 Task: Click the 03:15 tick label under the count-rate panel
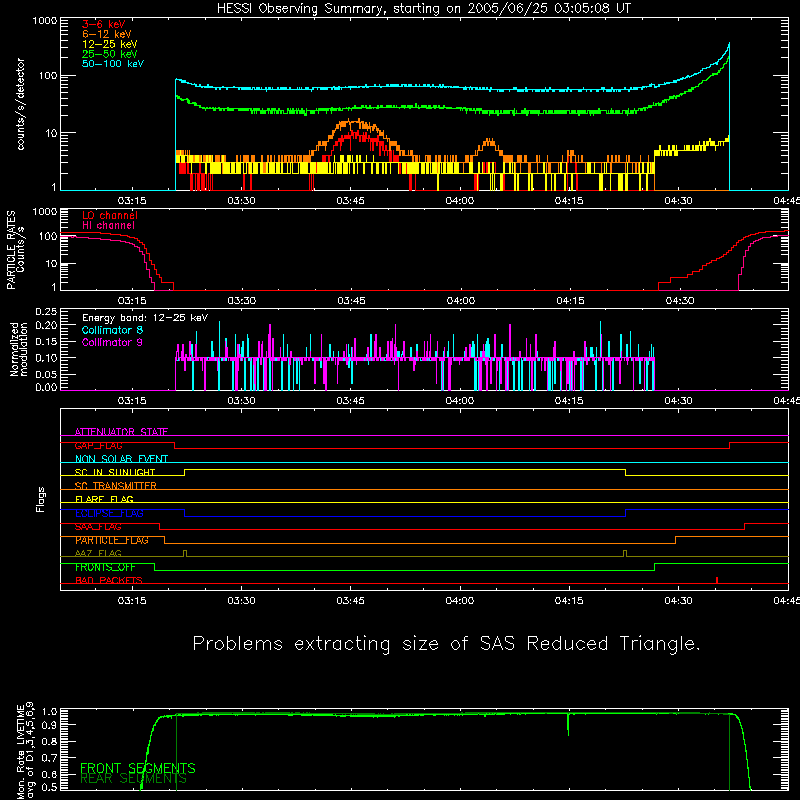click(132, 201)
